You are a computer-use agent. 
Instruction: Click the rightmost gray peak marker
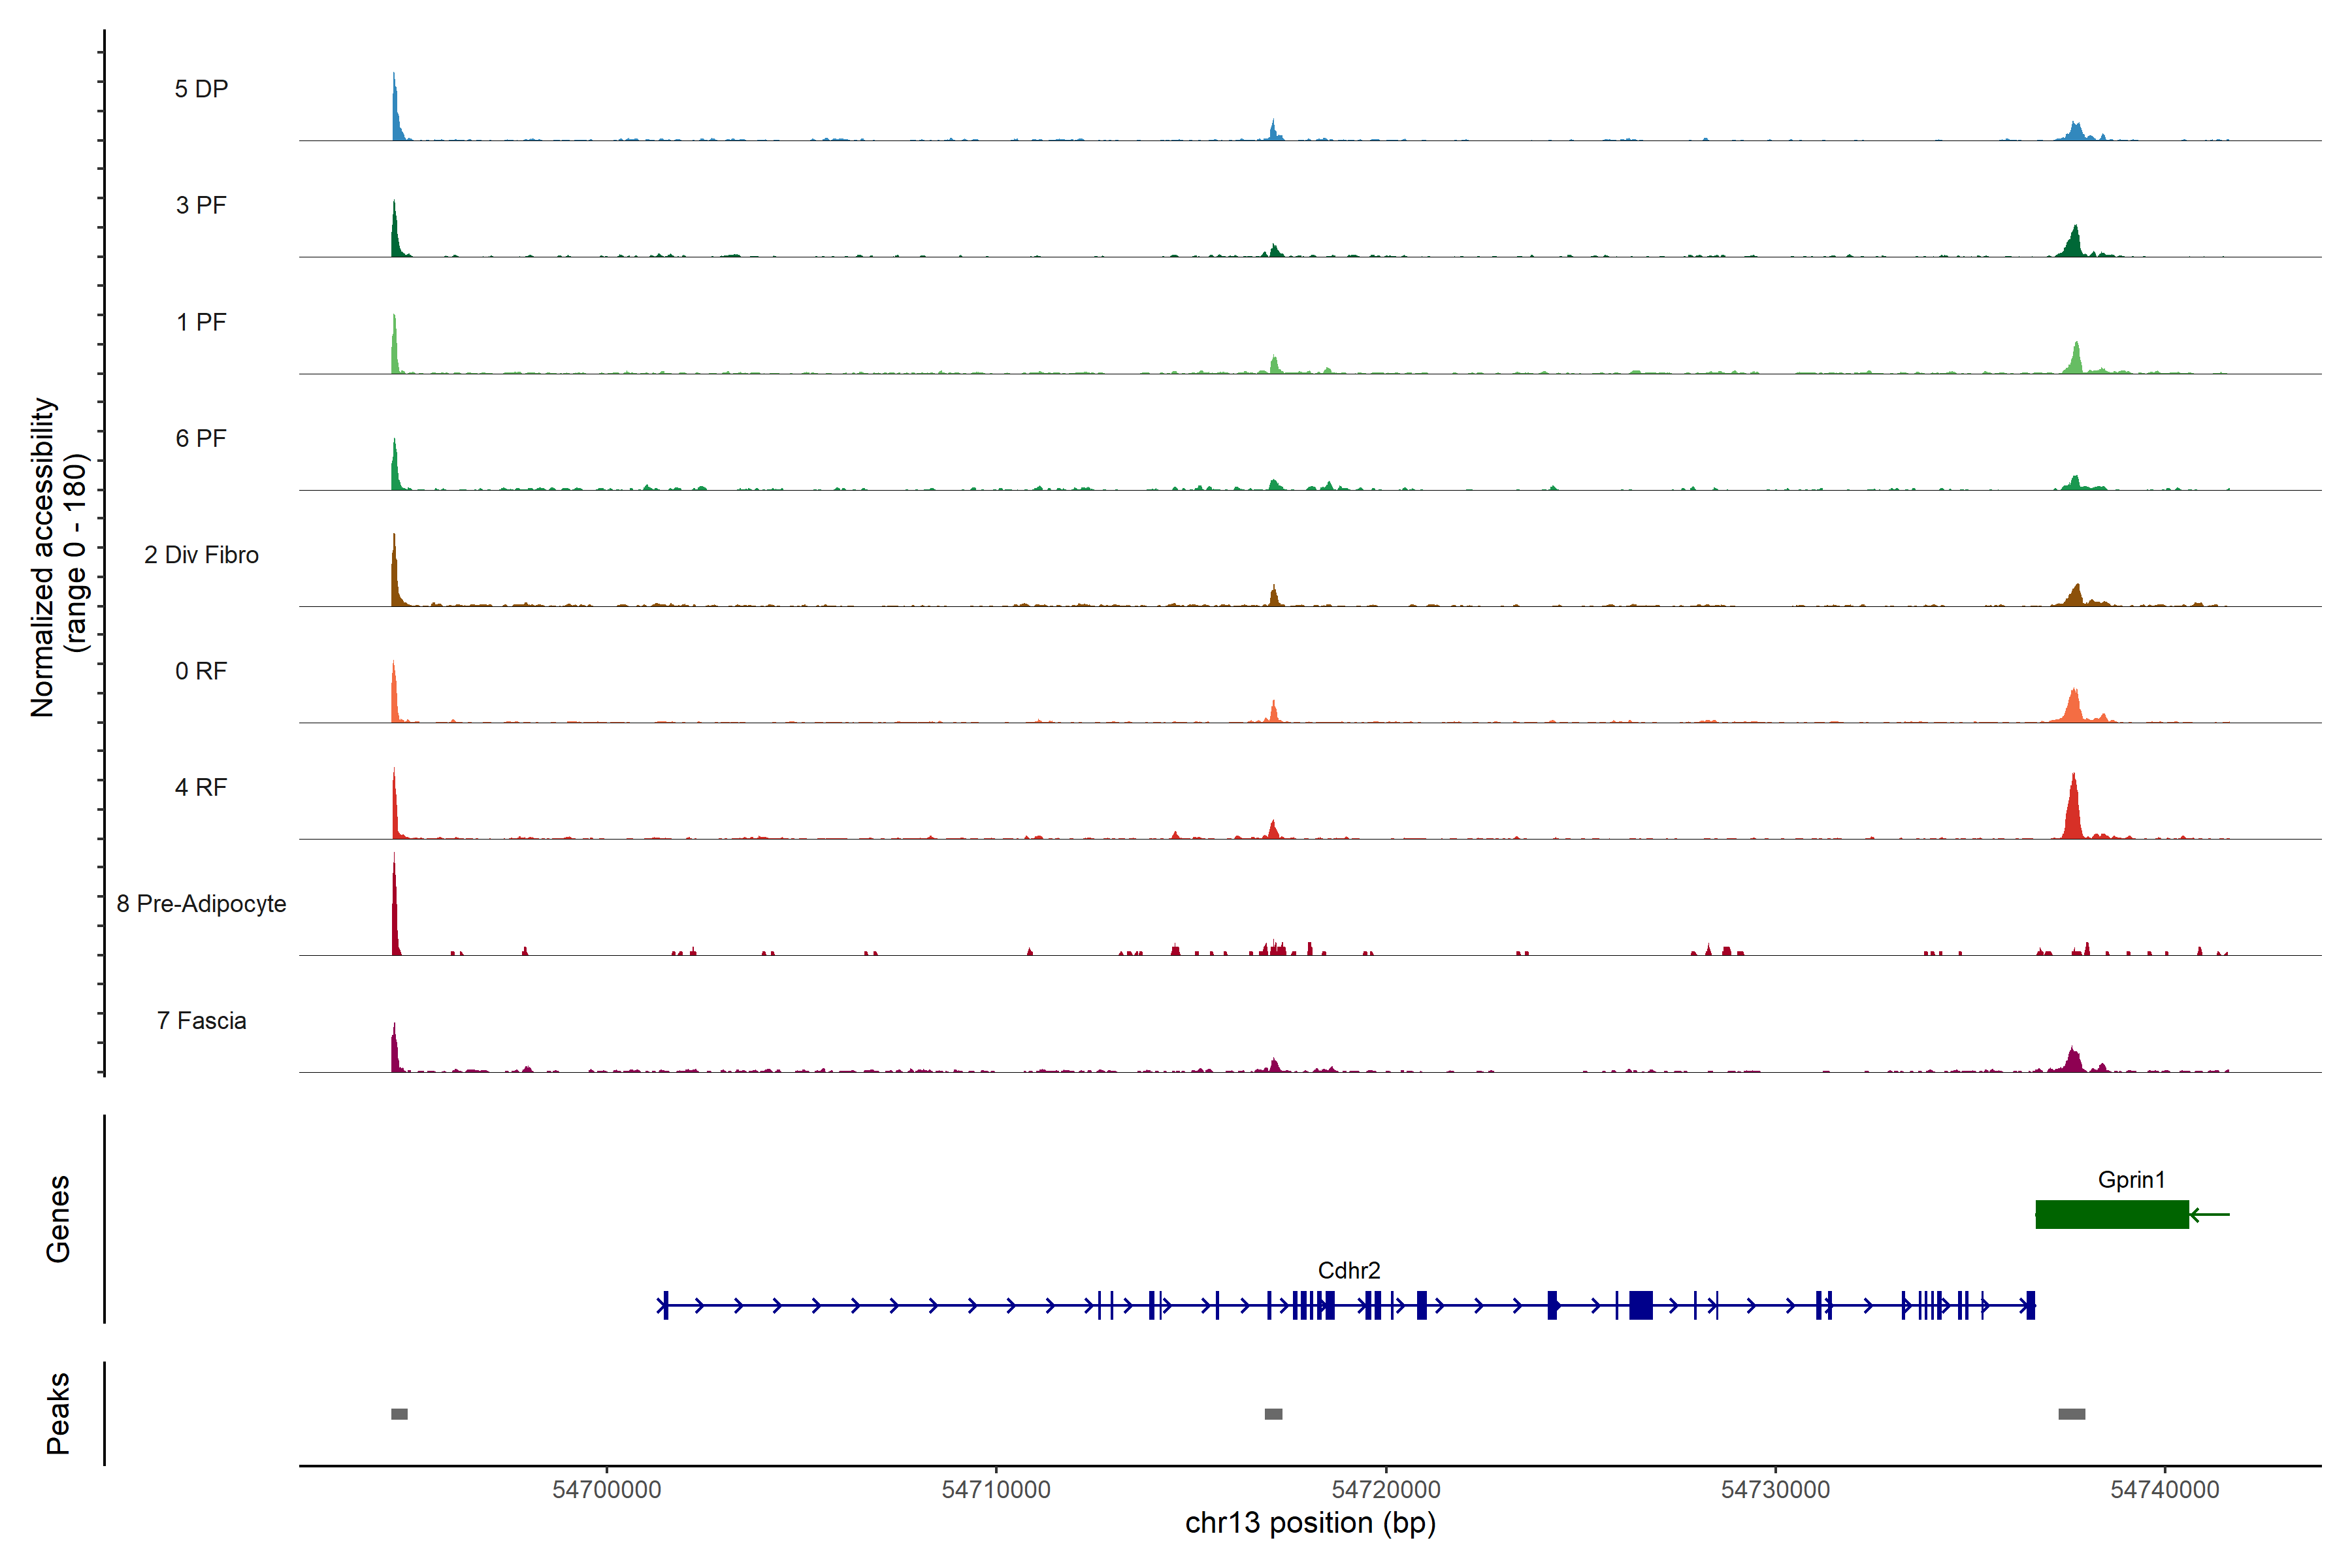[2071, 1414]
